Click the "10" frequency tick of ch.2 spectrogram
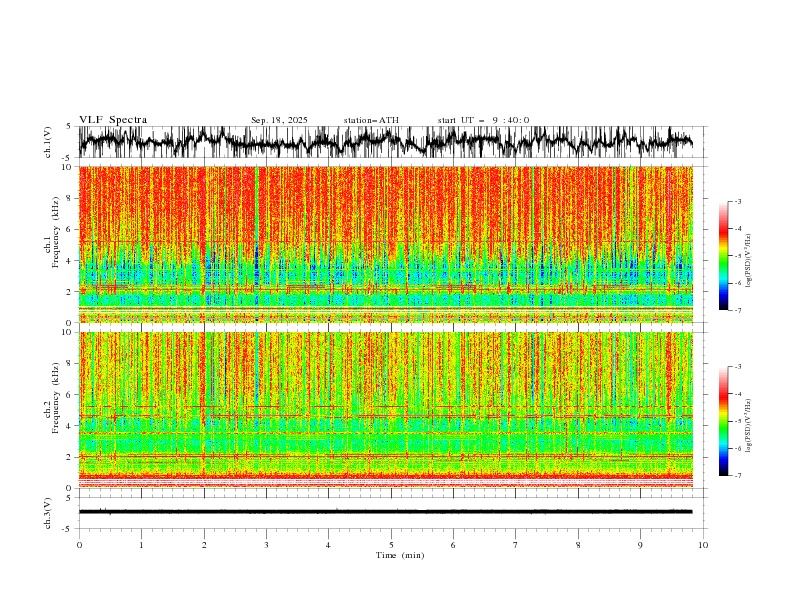This screenshot has height=612, width=792. pyautogui.click(x=67, y=332)
